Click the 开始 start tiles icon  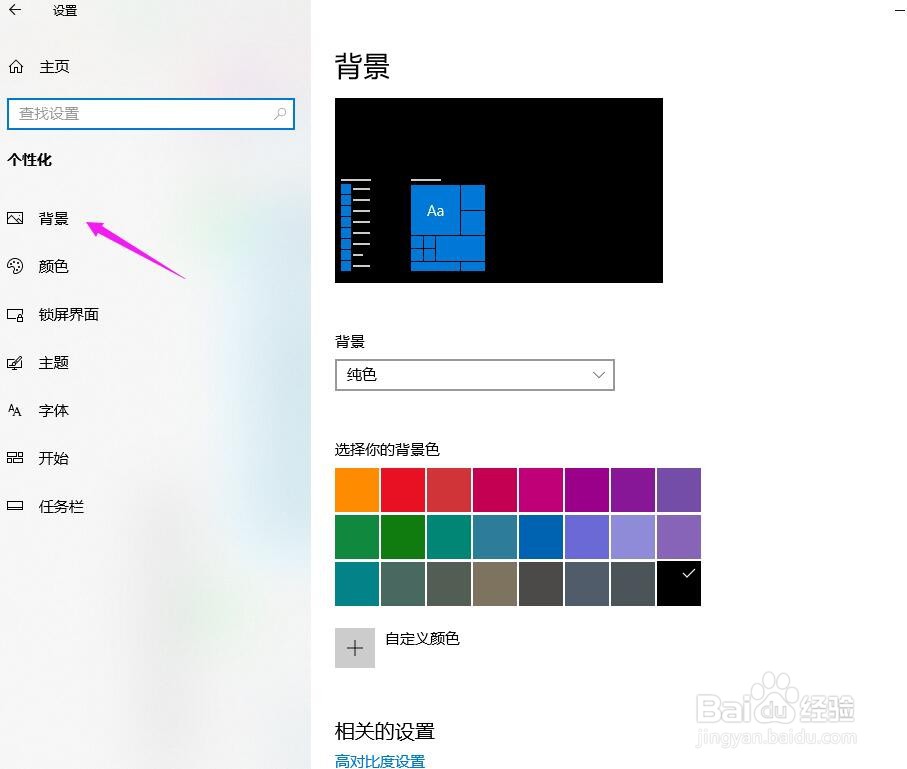tap(15, 458)
